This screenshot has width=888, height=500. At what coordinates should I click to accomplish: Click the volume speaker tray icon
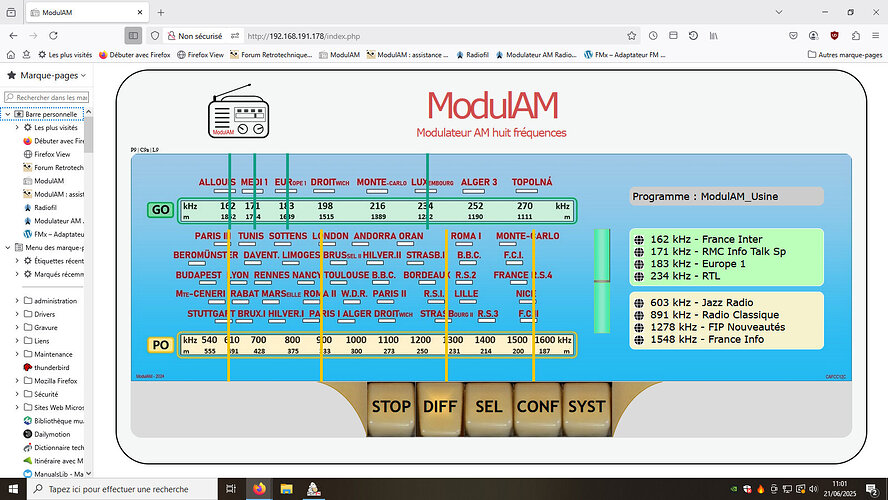(814, 489)
